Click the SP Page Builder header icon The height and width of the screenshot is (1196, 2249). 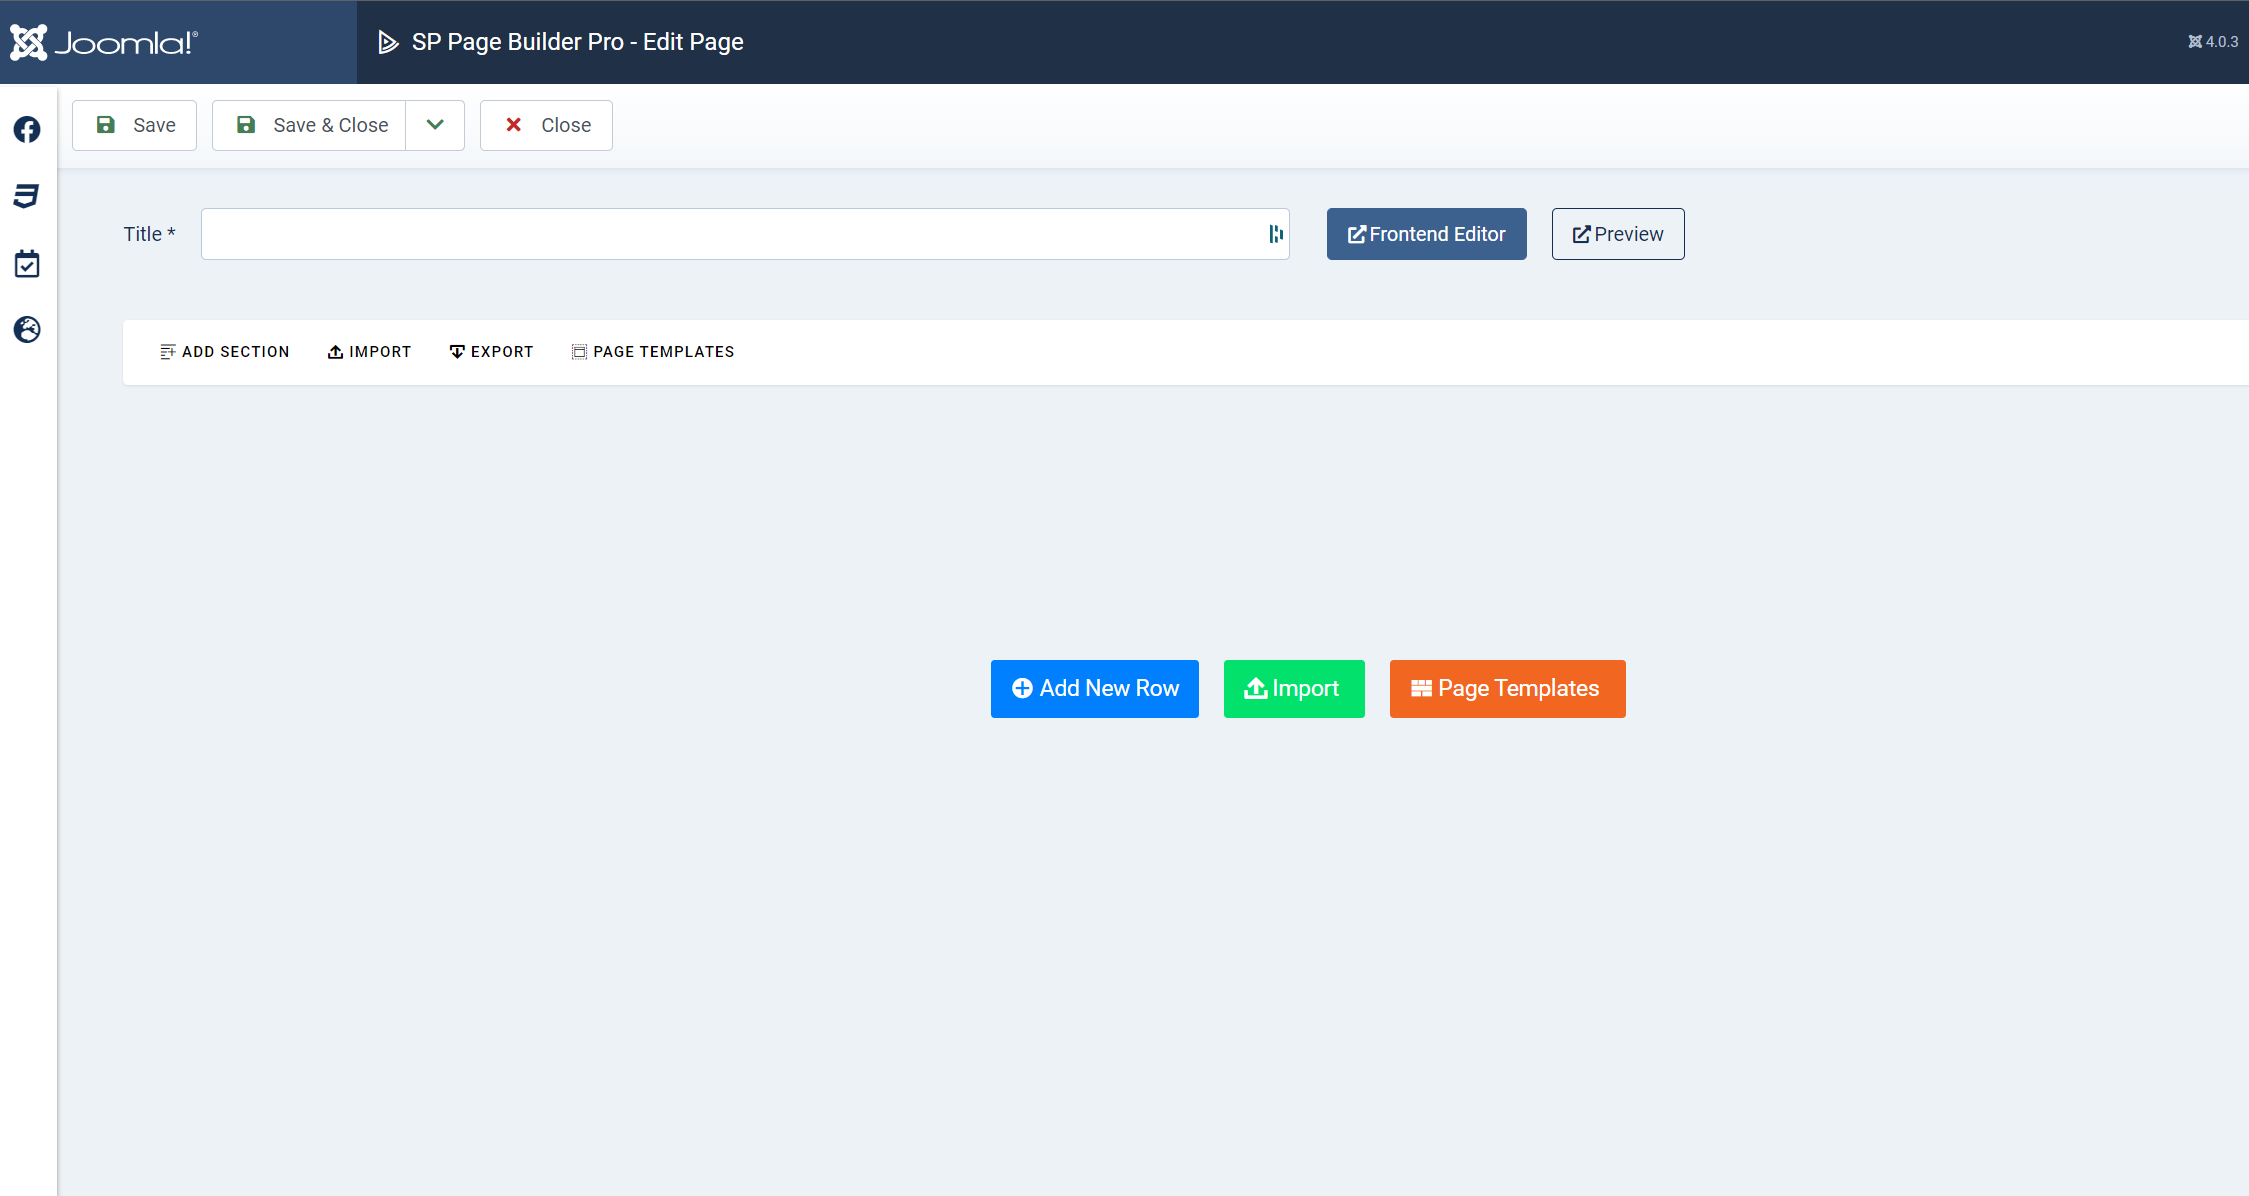point(388,42)
